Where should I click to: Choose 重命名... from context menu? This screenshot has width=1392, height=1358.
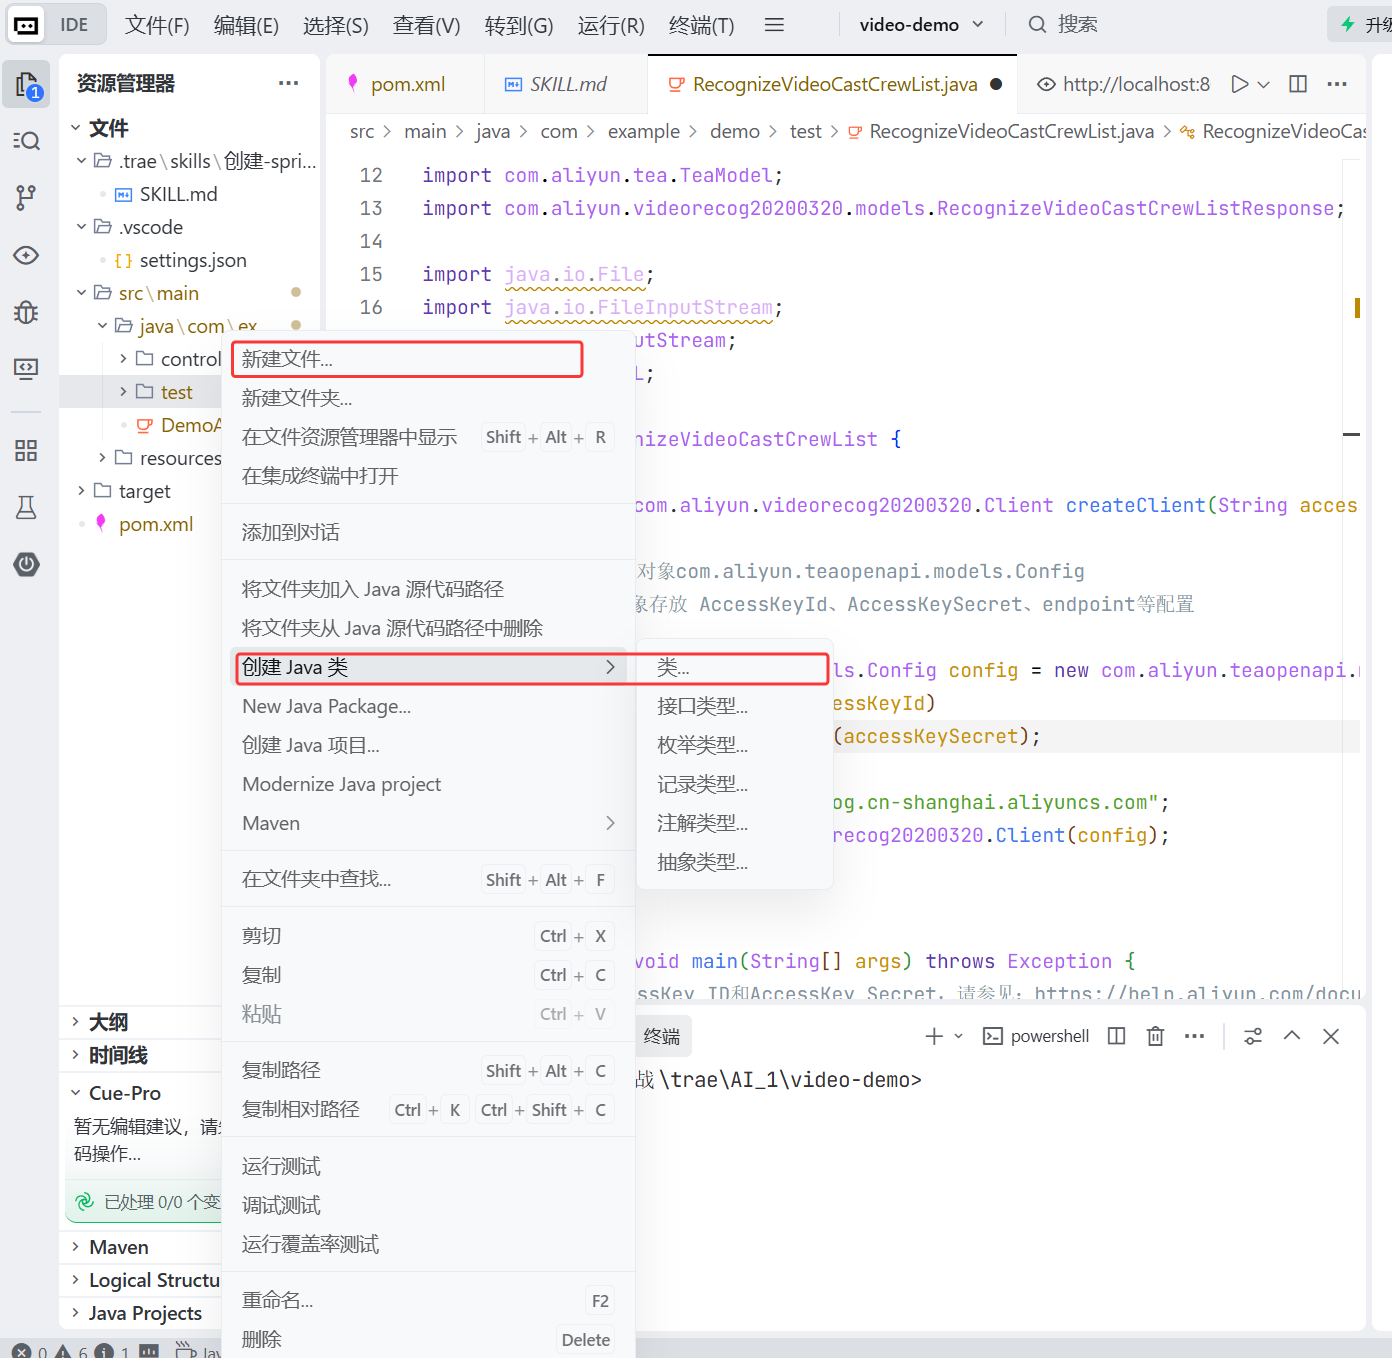point(428,1300)
